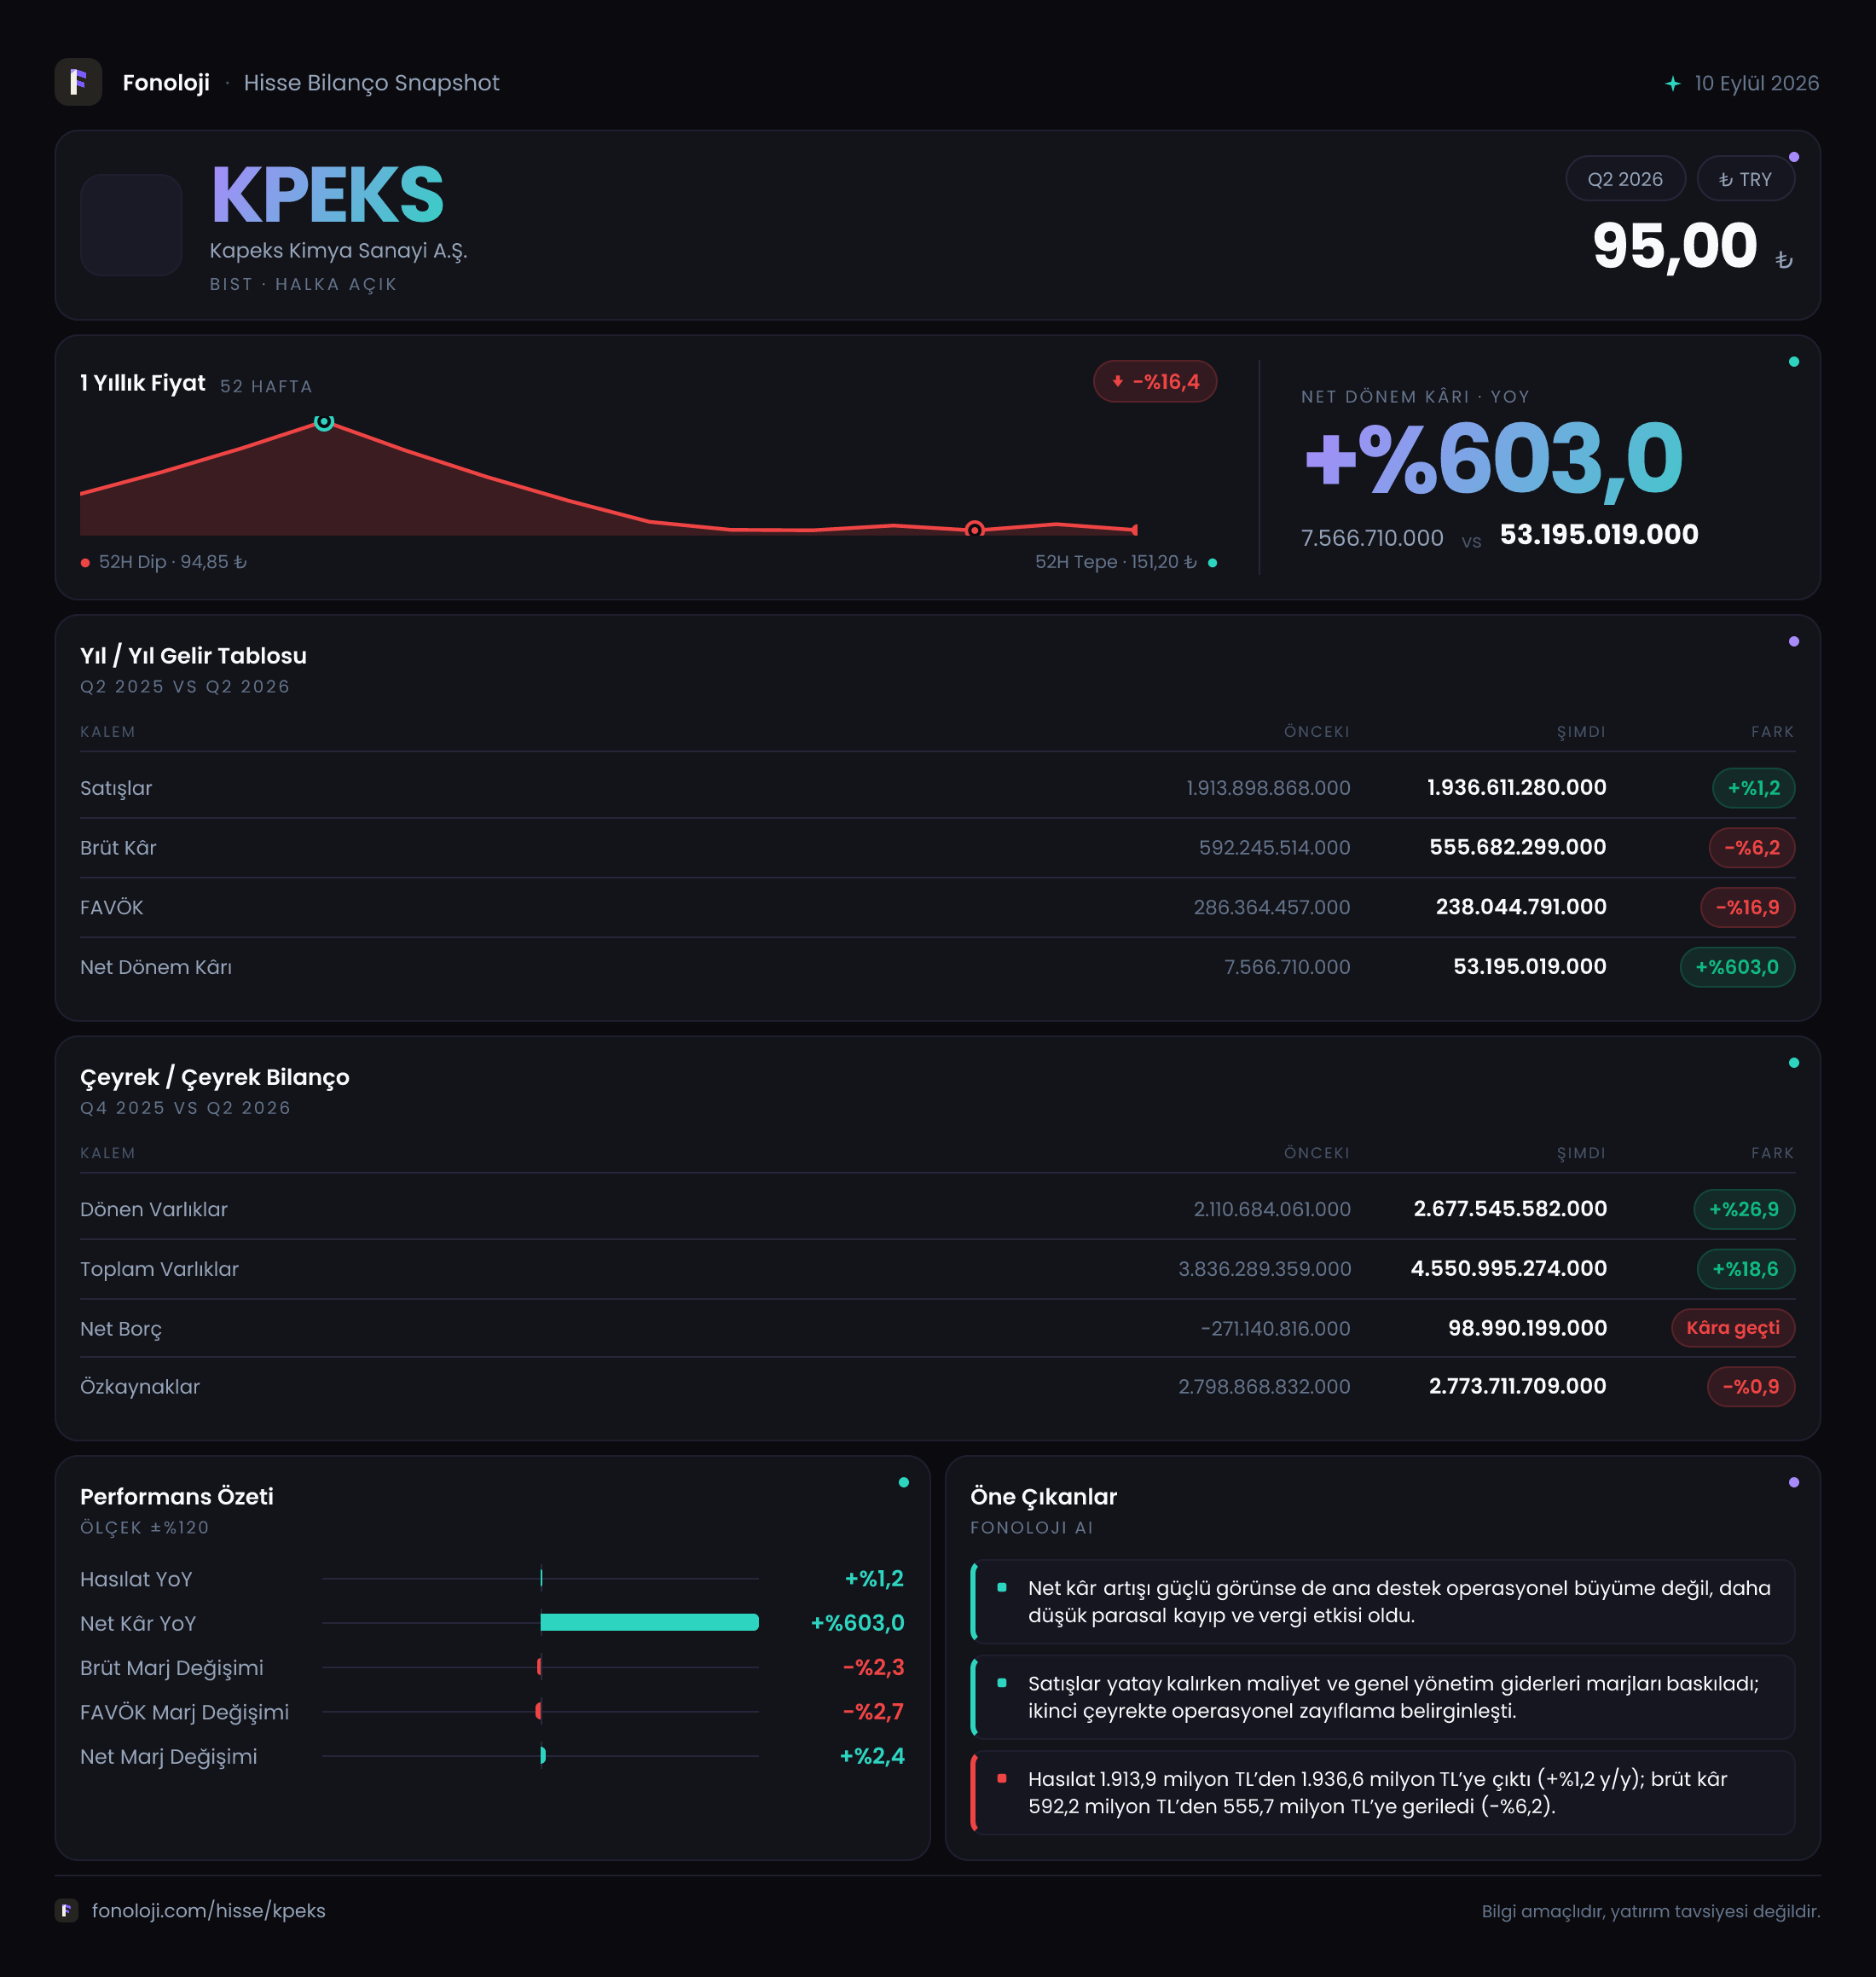Select the Q2 2026 period pill
Image resolution: width=1876 pixels, height=1977 pixels.
click(x=1625, y=179)
